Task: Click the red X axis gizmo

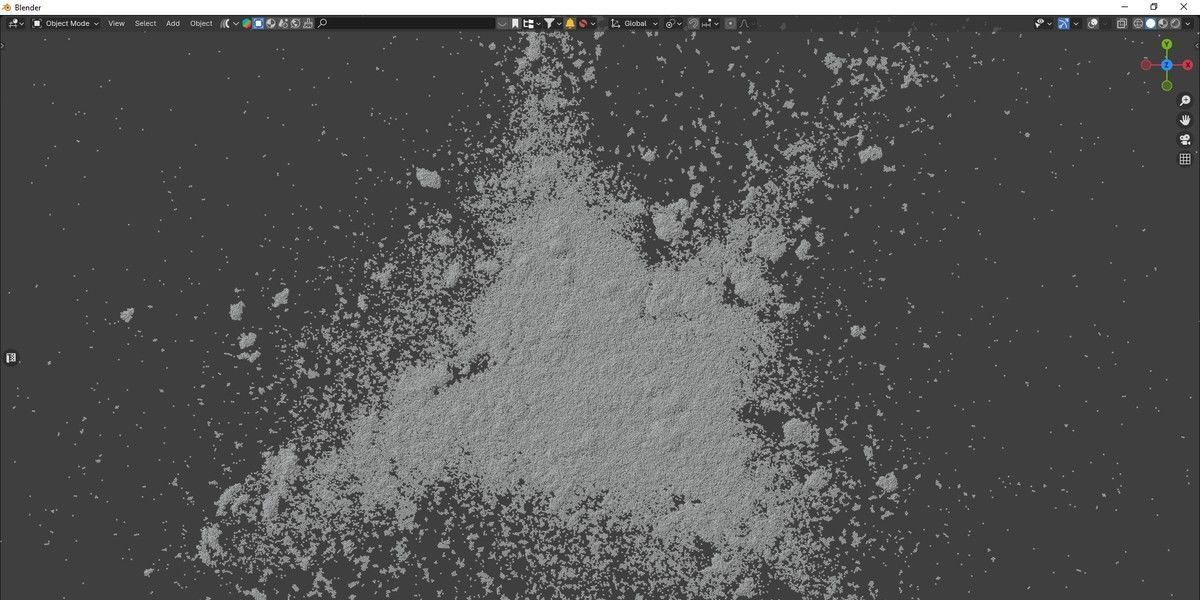Action: click(x=1187, y=64)
